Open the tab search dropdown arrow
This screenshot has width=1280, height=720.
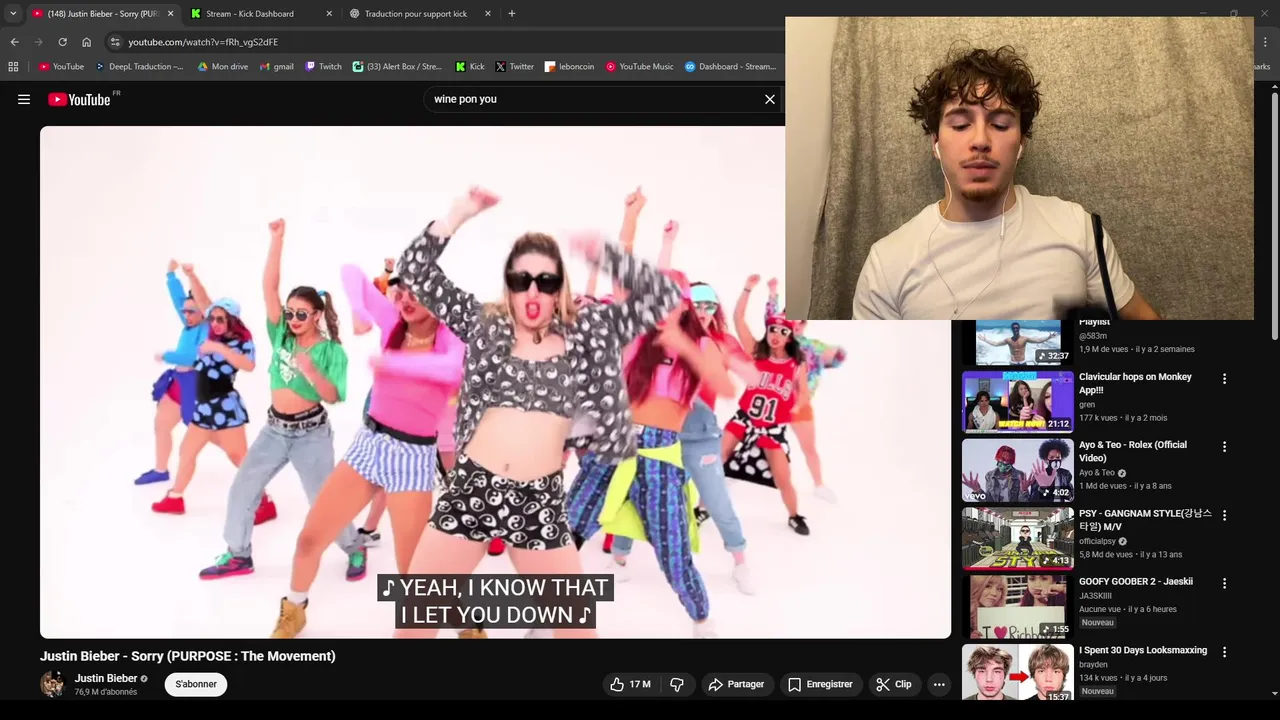pos(13,14)
